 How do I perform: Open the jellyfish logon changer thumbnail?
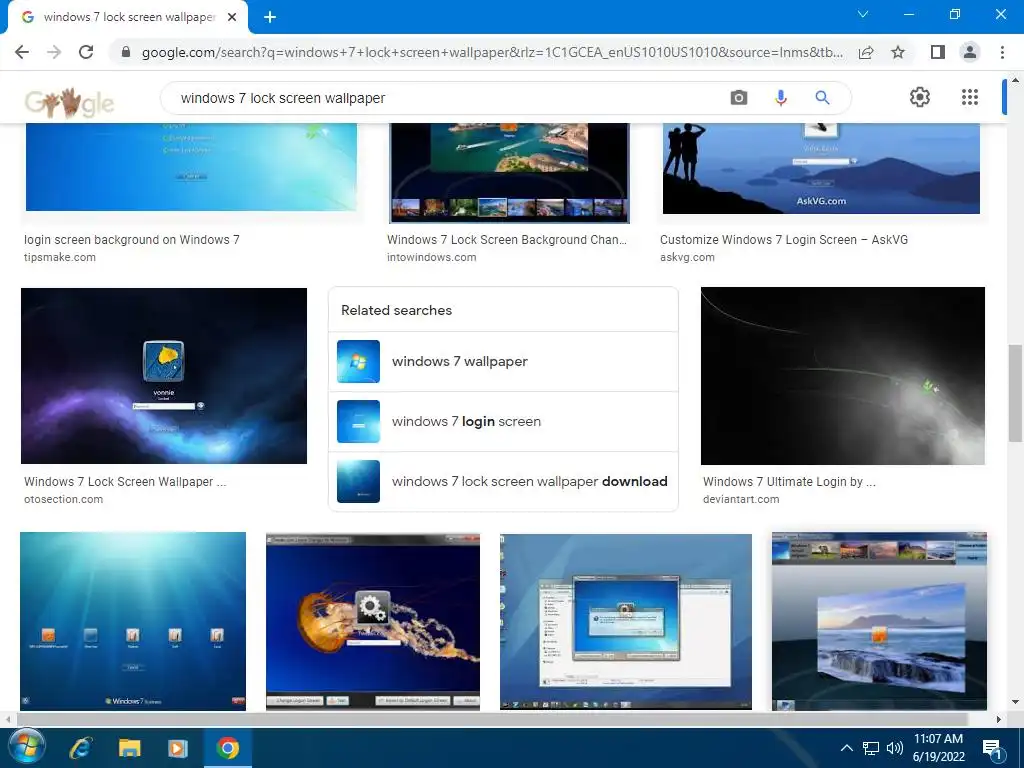(x=373, y=622)
